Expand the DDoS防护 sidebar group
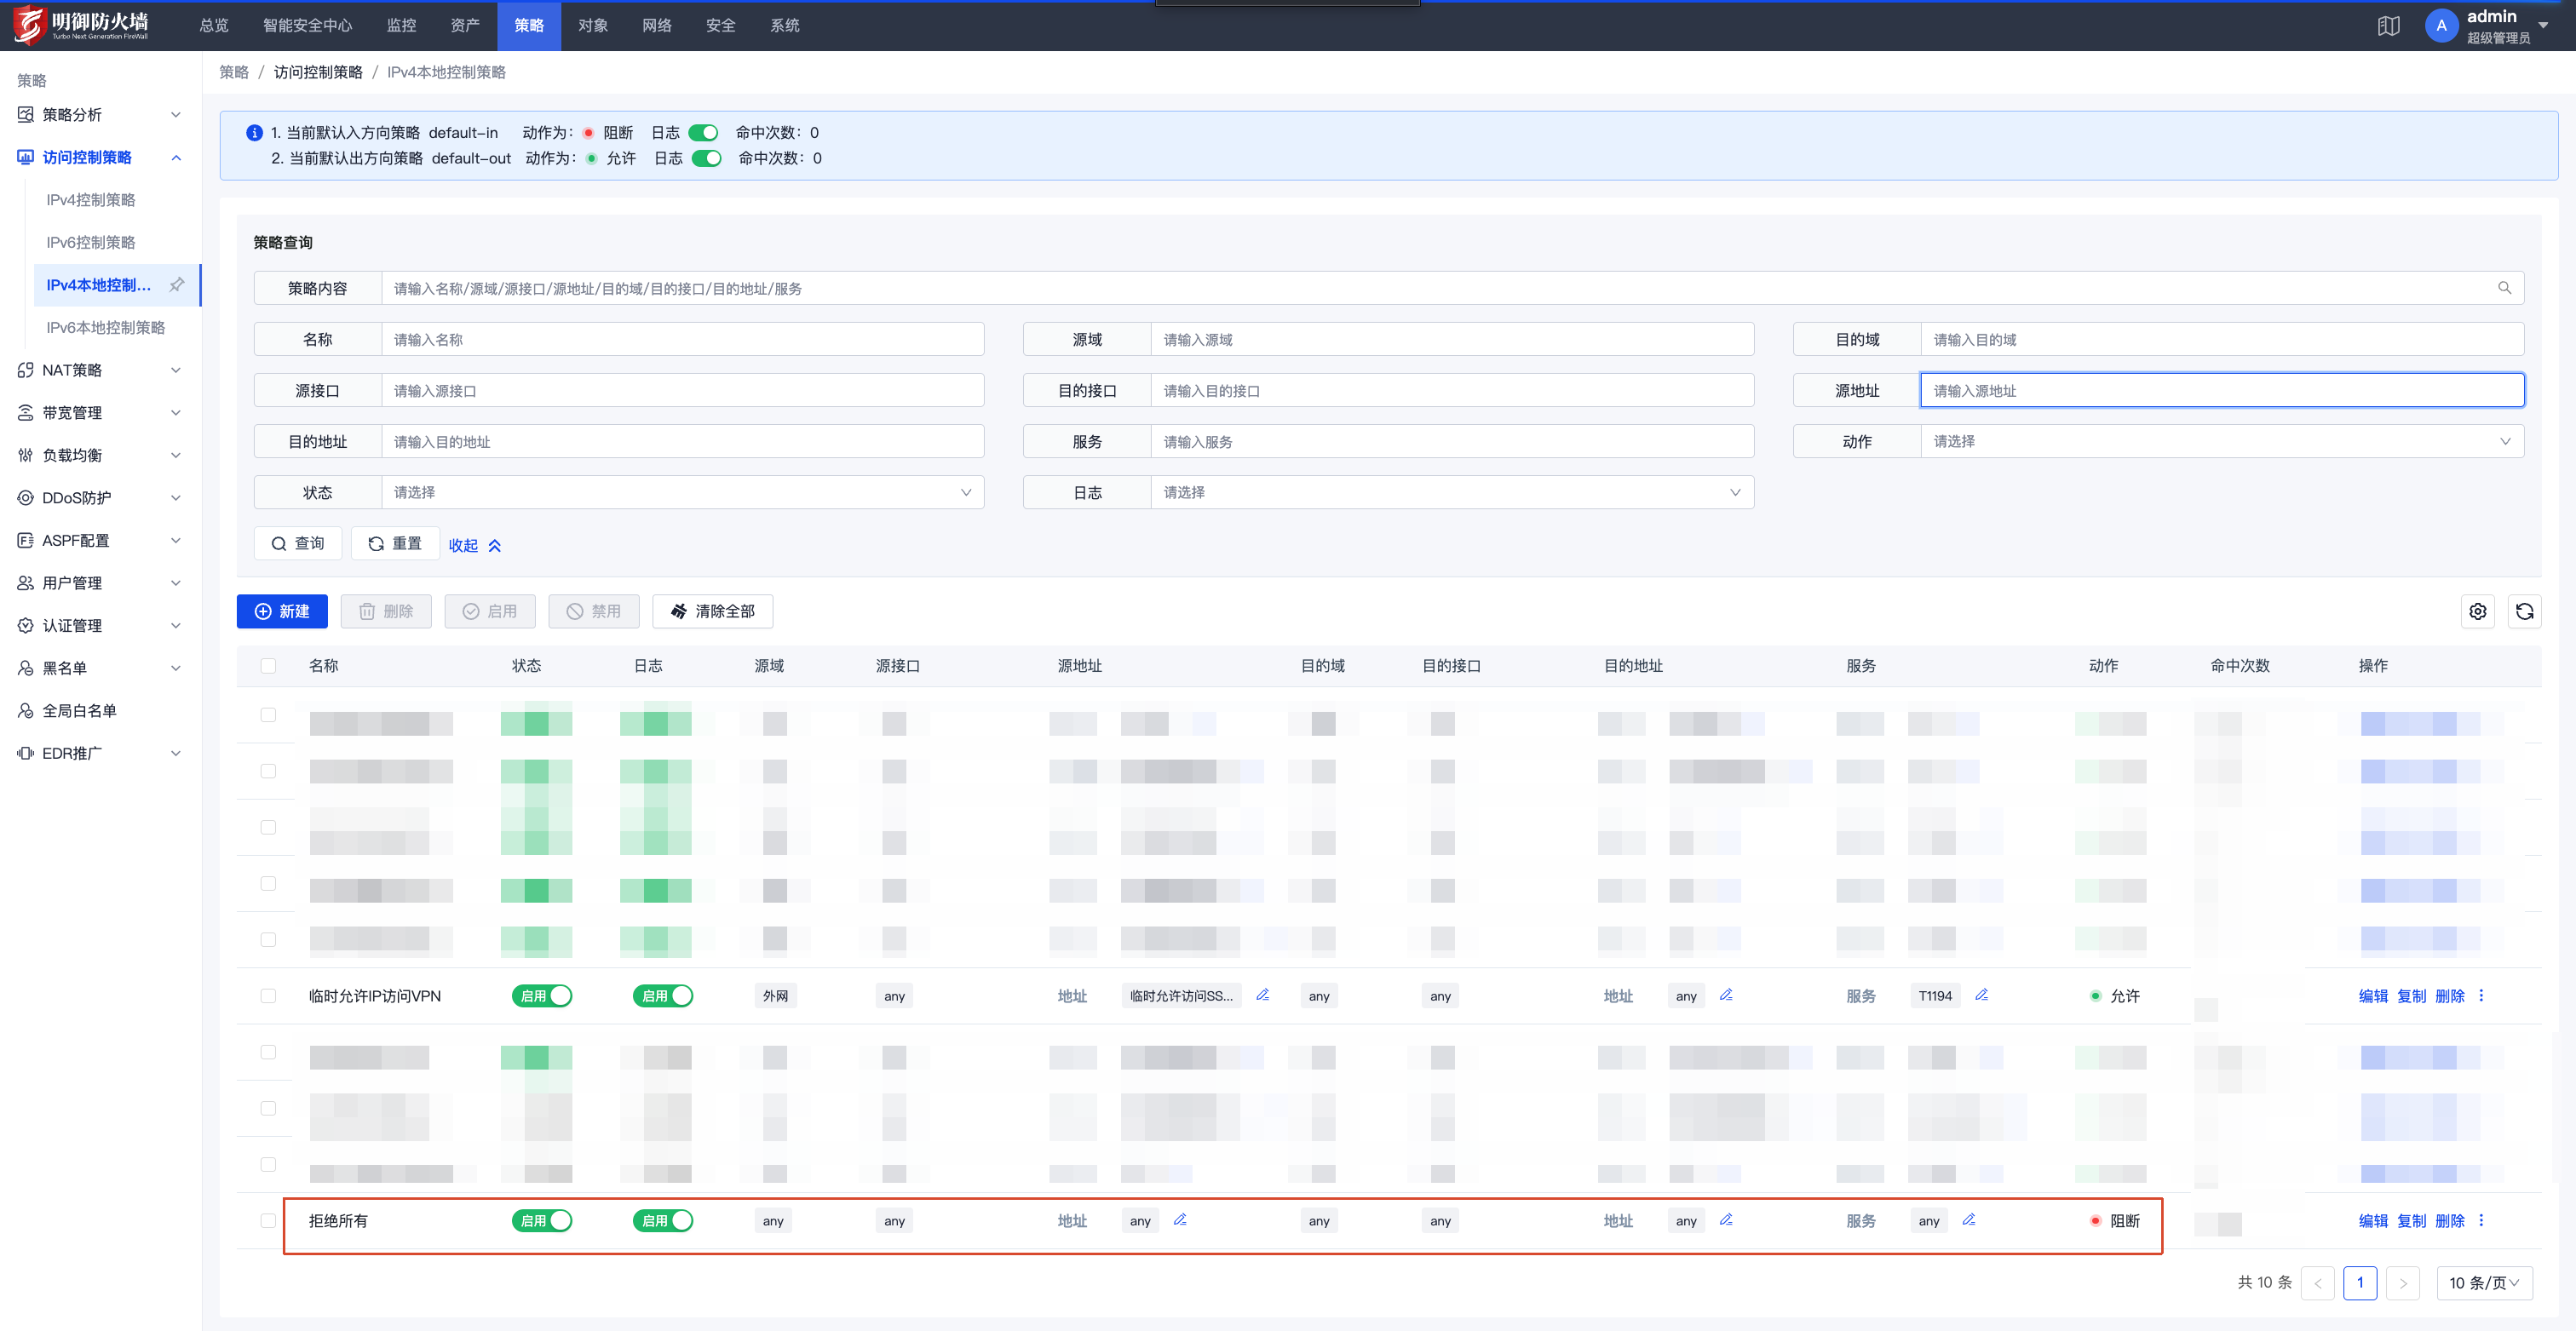Viewport: 2576px width, 1331px height. click(x=100, y=498)
